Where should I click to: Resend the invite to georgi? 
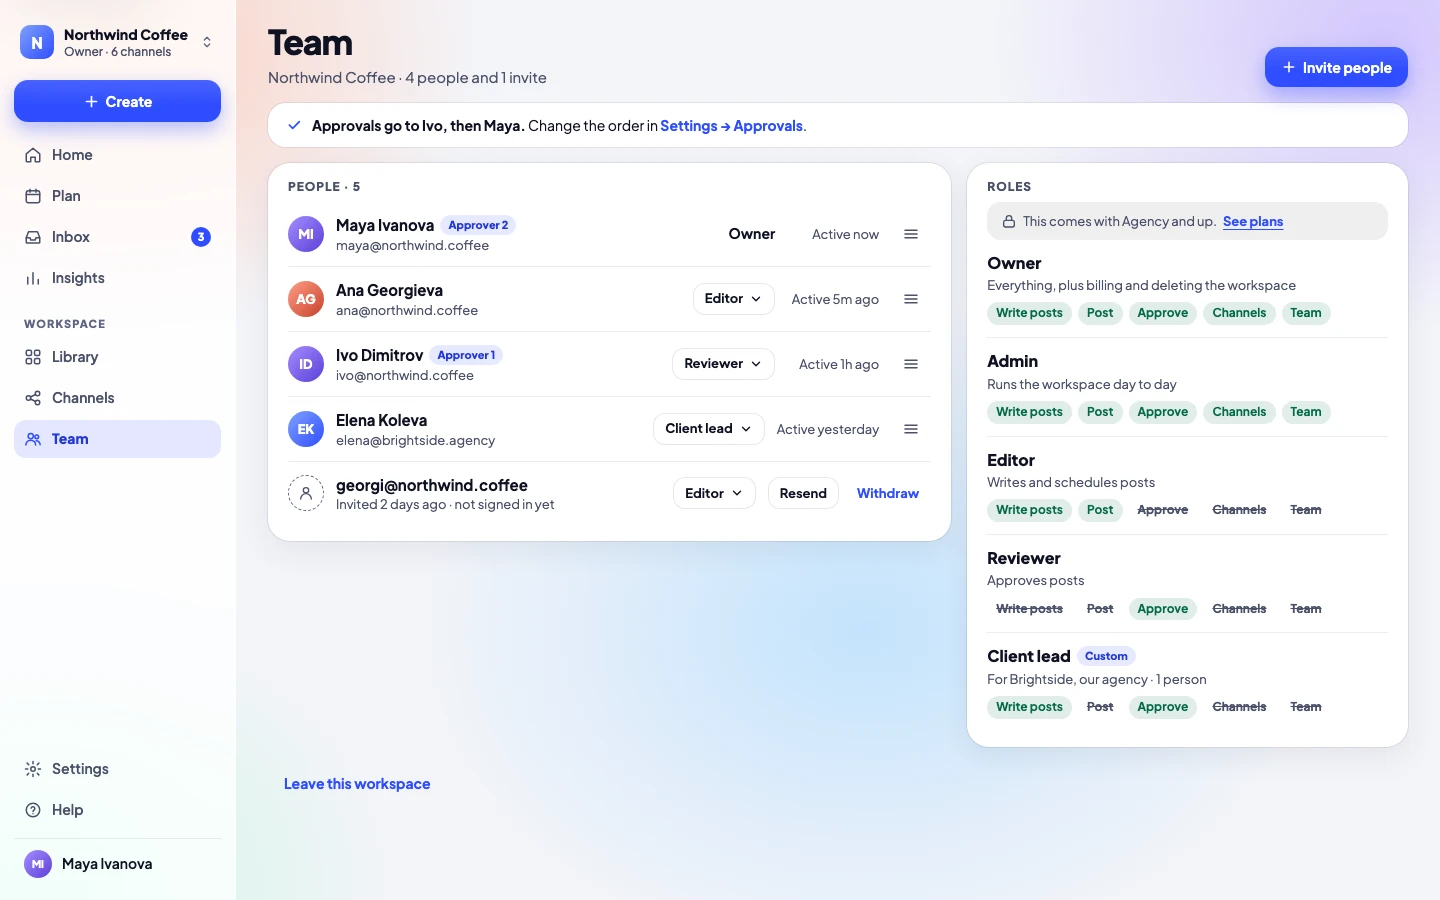[x=803, y=493]
